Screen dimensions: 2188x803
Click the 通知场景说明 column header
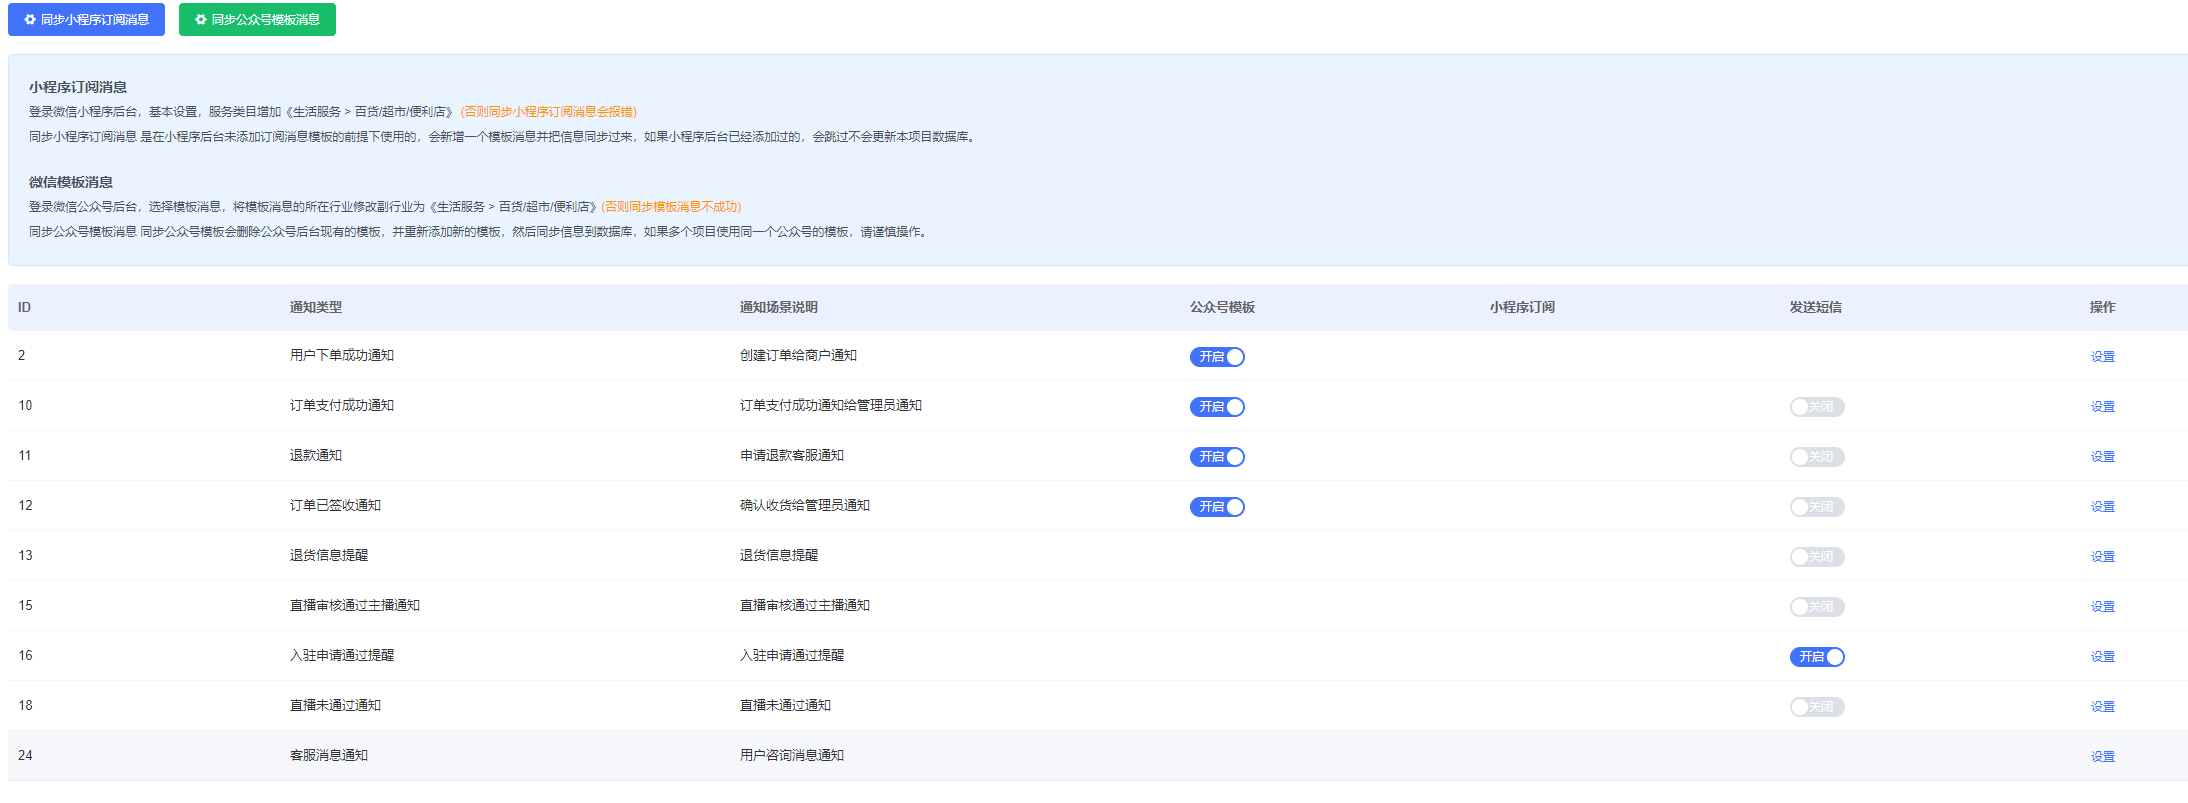(x=779, y=307)
